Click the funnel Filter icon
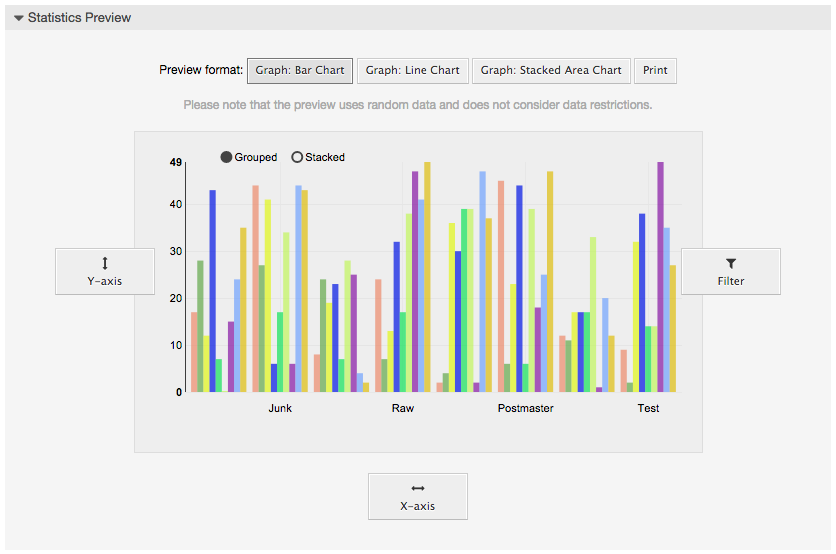Screen dimensions: 836x554 731,263
